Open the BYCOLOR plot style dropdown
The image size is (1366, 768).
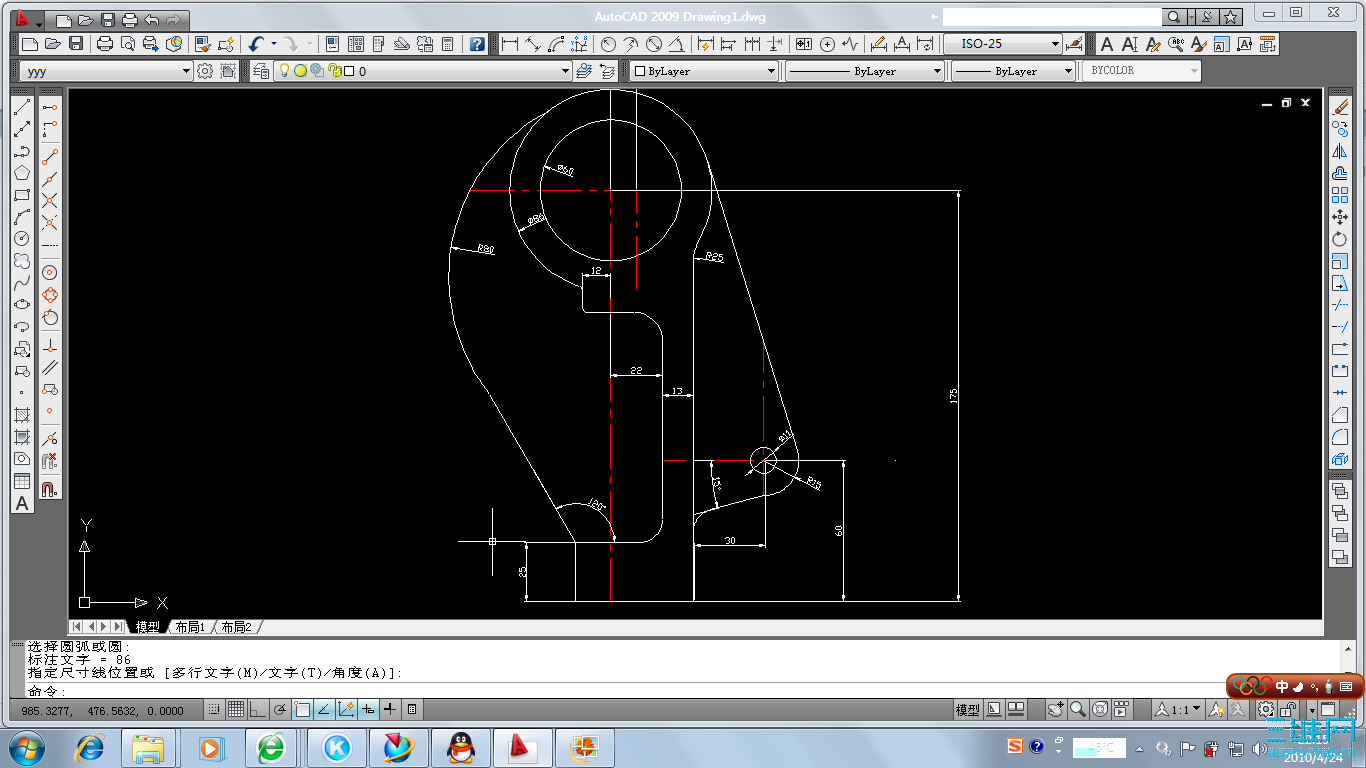coord(1143,71)
